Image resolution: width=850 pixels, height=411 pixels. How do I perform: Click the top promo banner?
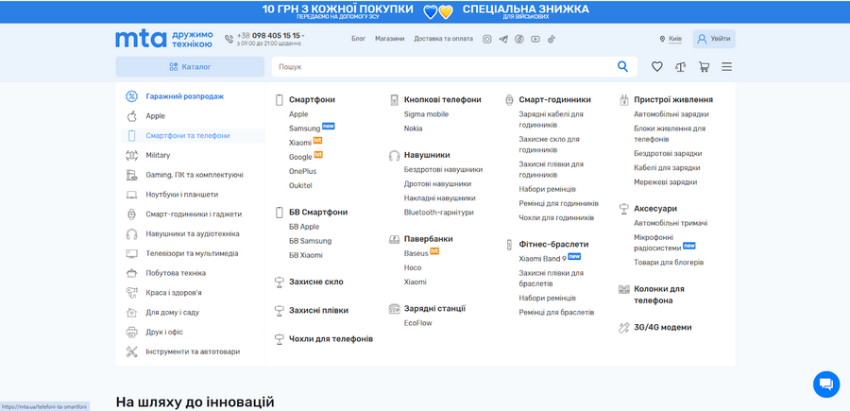425,11
